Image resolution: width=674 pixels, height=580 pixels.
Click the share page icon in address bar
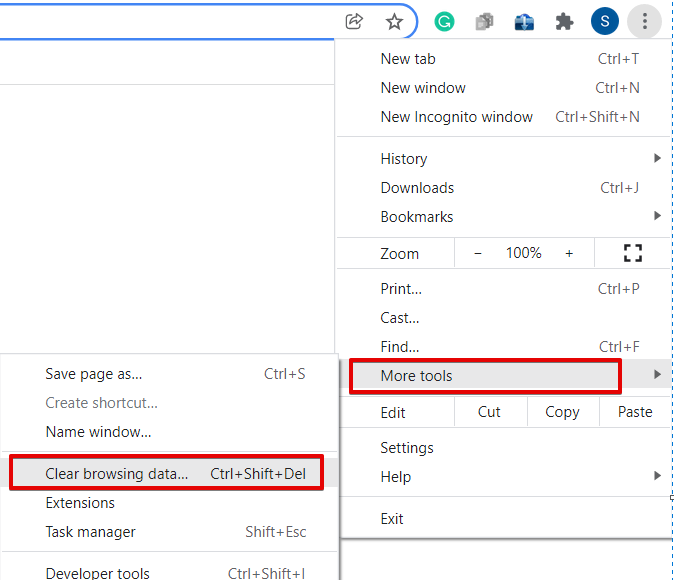[x=354, y=21]
